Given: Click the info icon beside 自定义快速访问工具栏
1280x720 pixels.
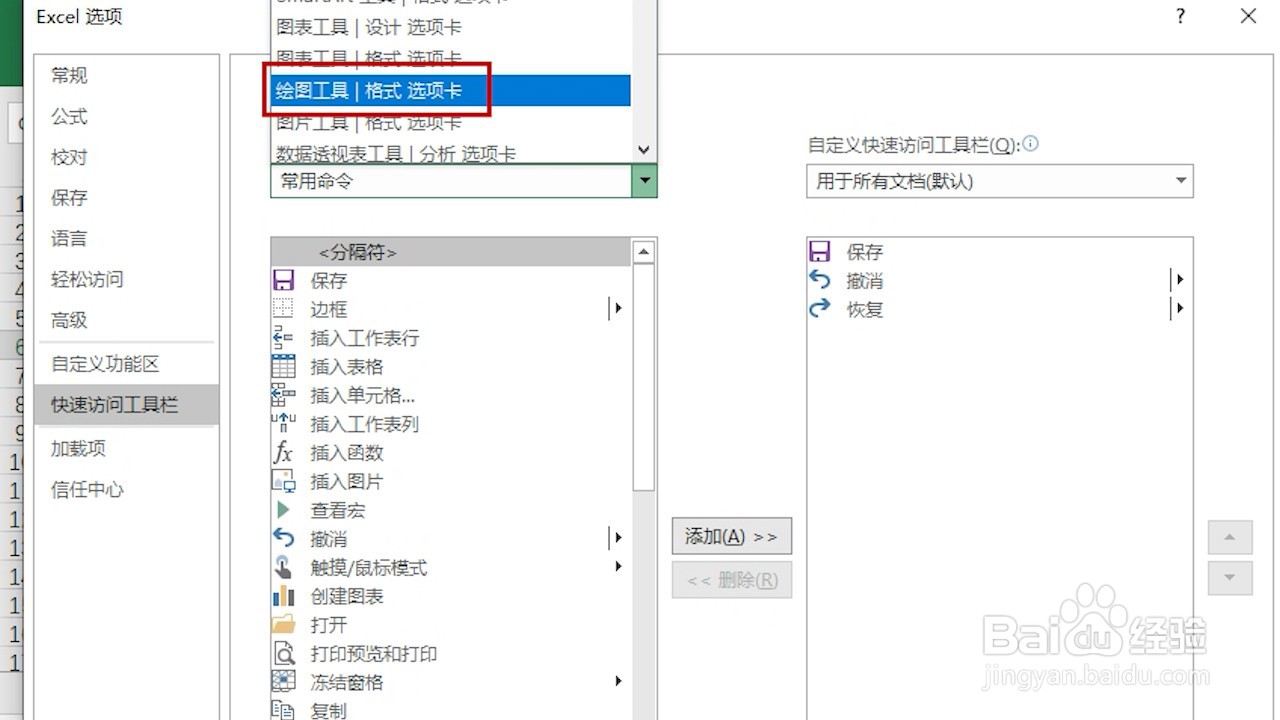Looking at the screenshot, I should (x=1030, y=144).
